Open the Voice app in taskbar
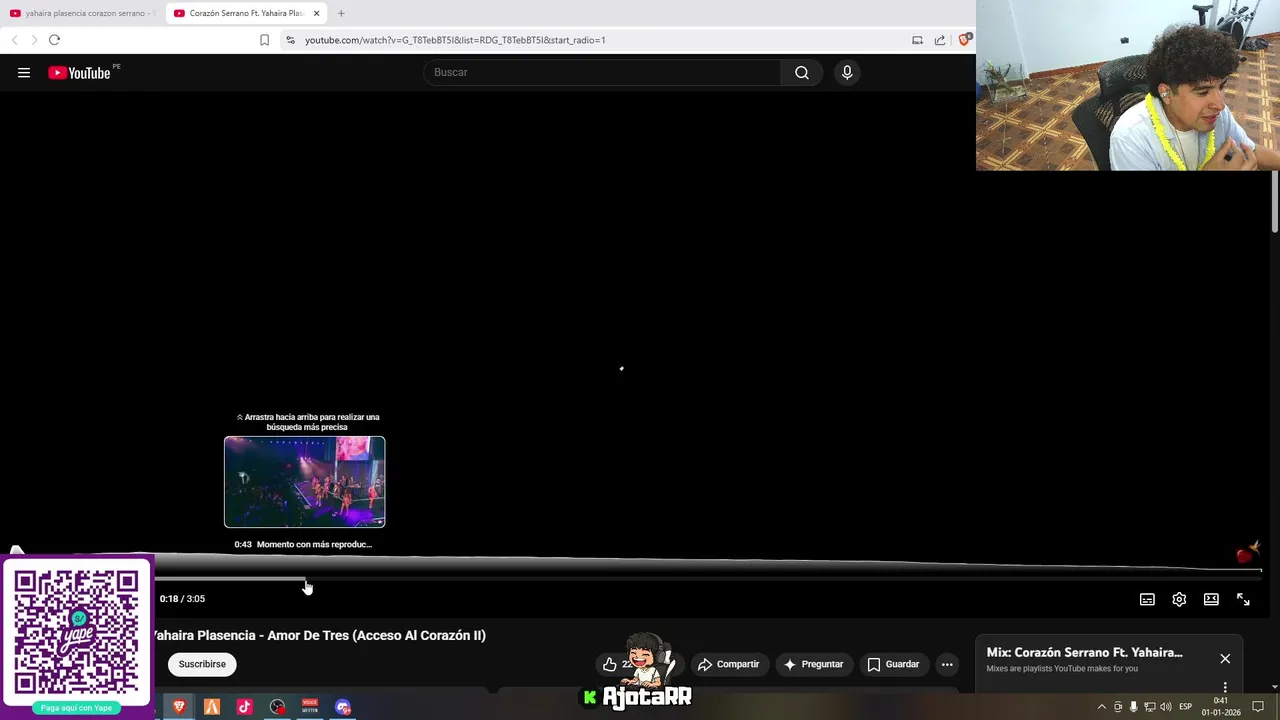This screenshot has height=720, width=1280. 310,707
